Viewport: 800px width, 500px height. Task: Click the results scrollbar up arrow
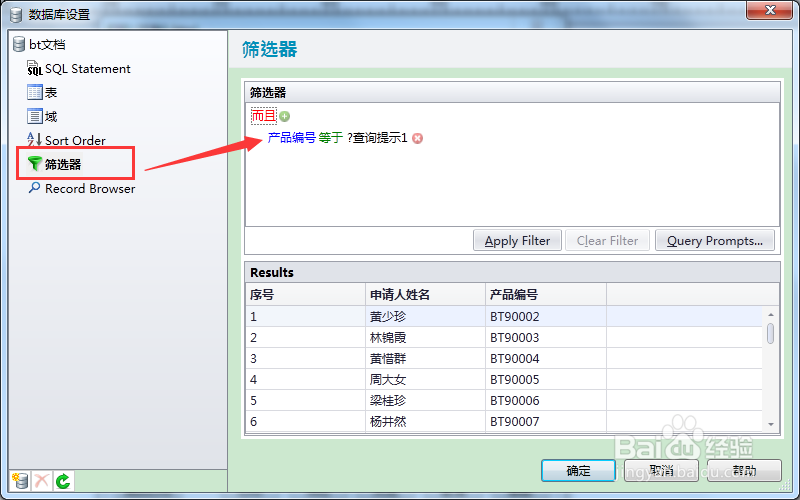(770, 314)
